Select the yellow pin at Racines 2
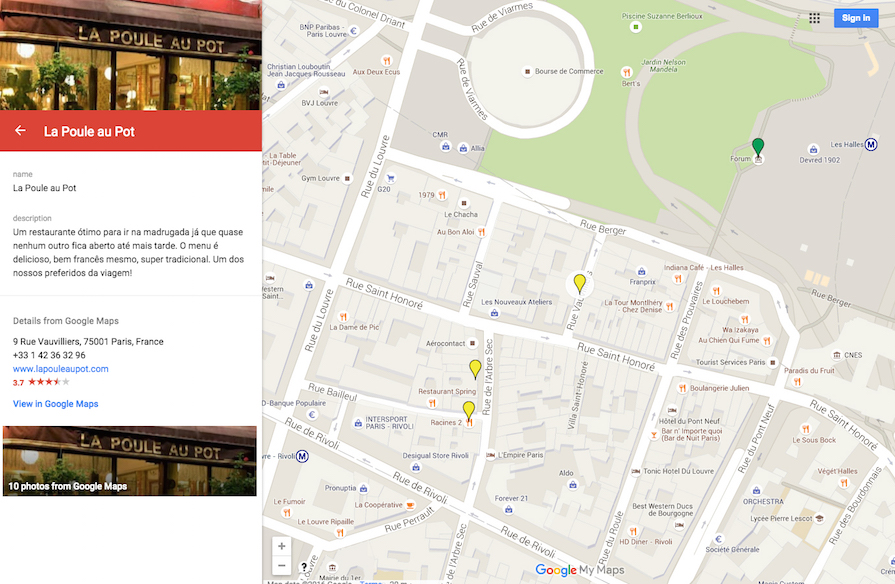The image size is (895, 584). pyautogui.click(x=469, y=410)
